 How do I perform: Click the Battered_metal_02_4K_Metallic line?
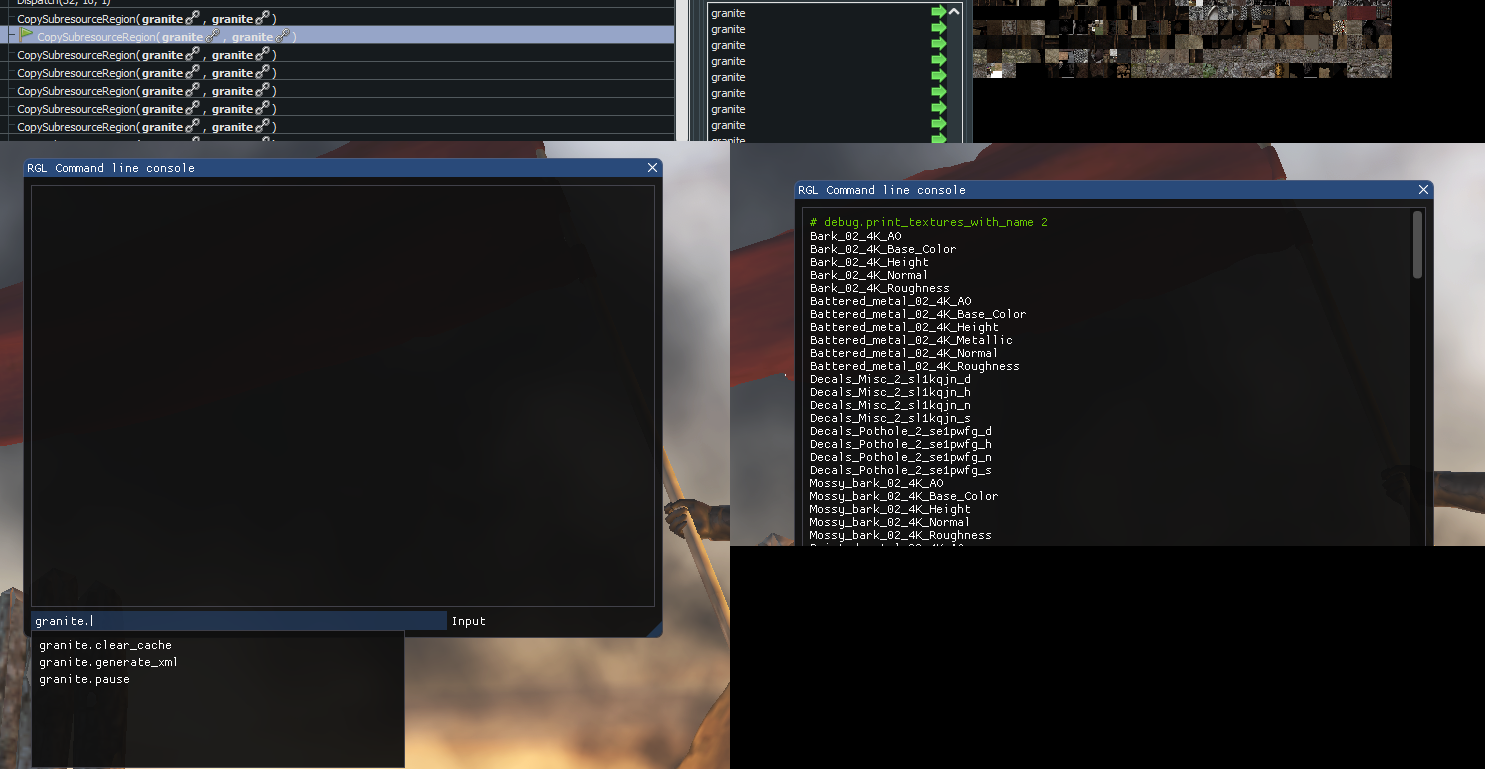pos(911,340)
